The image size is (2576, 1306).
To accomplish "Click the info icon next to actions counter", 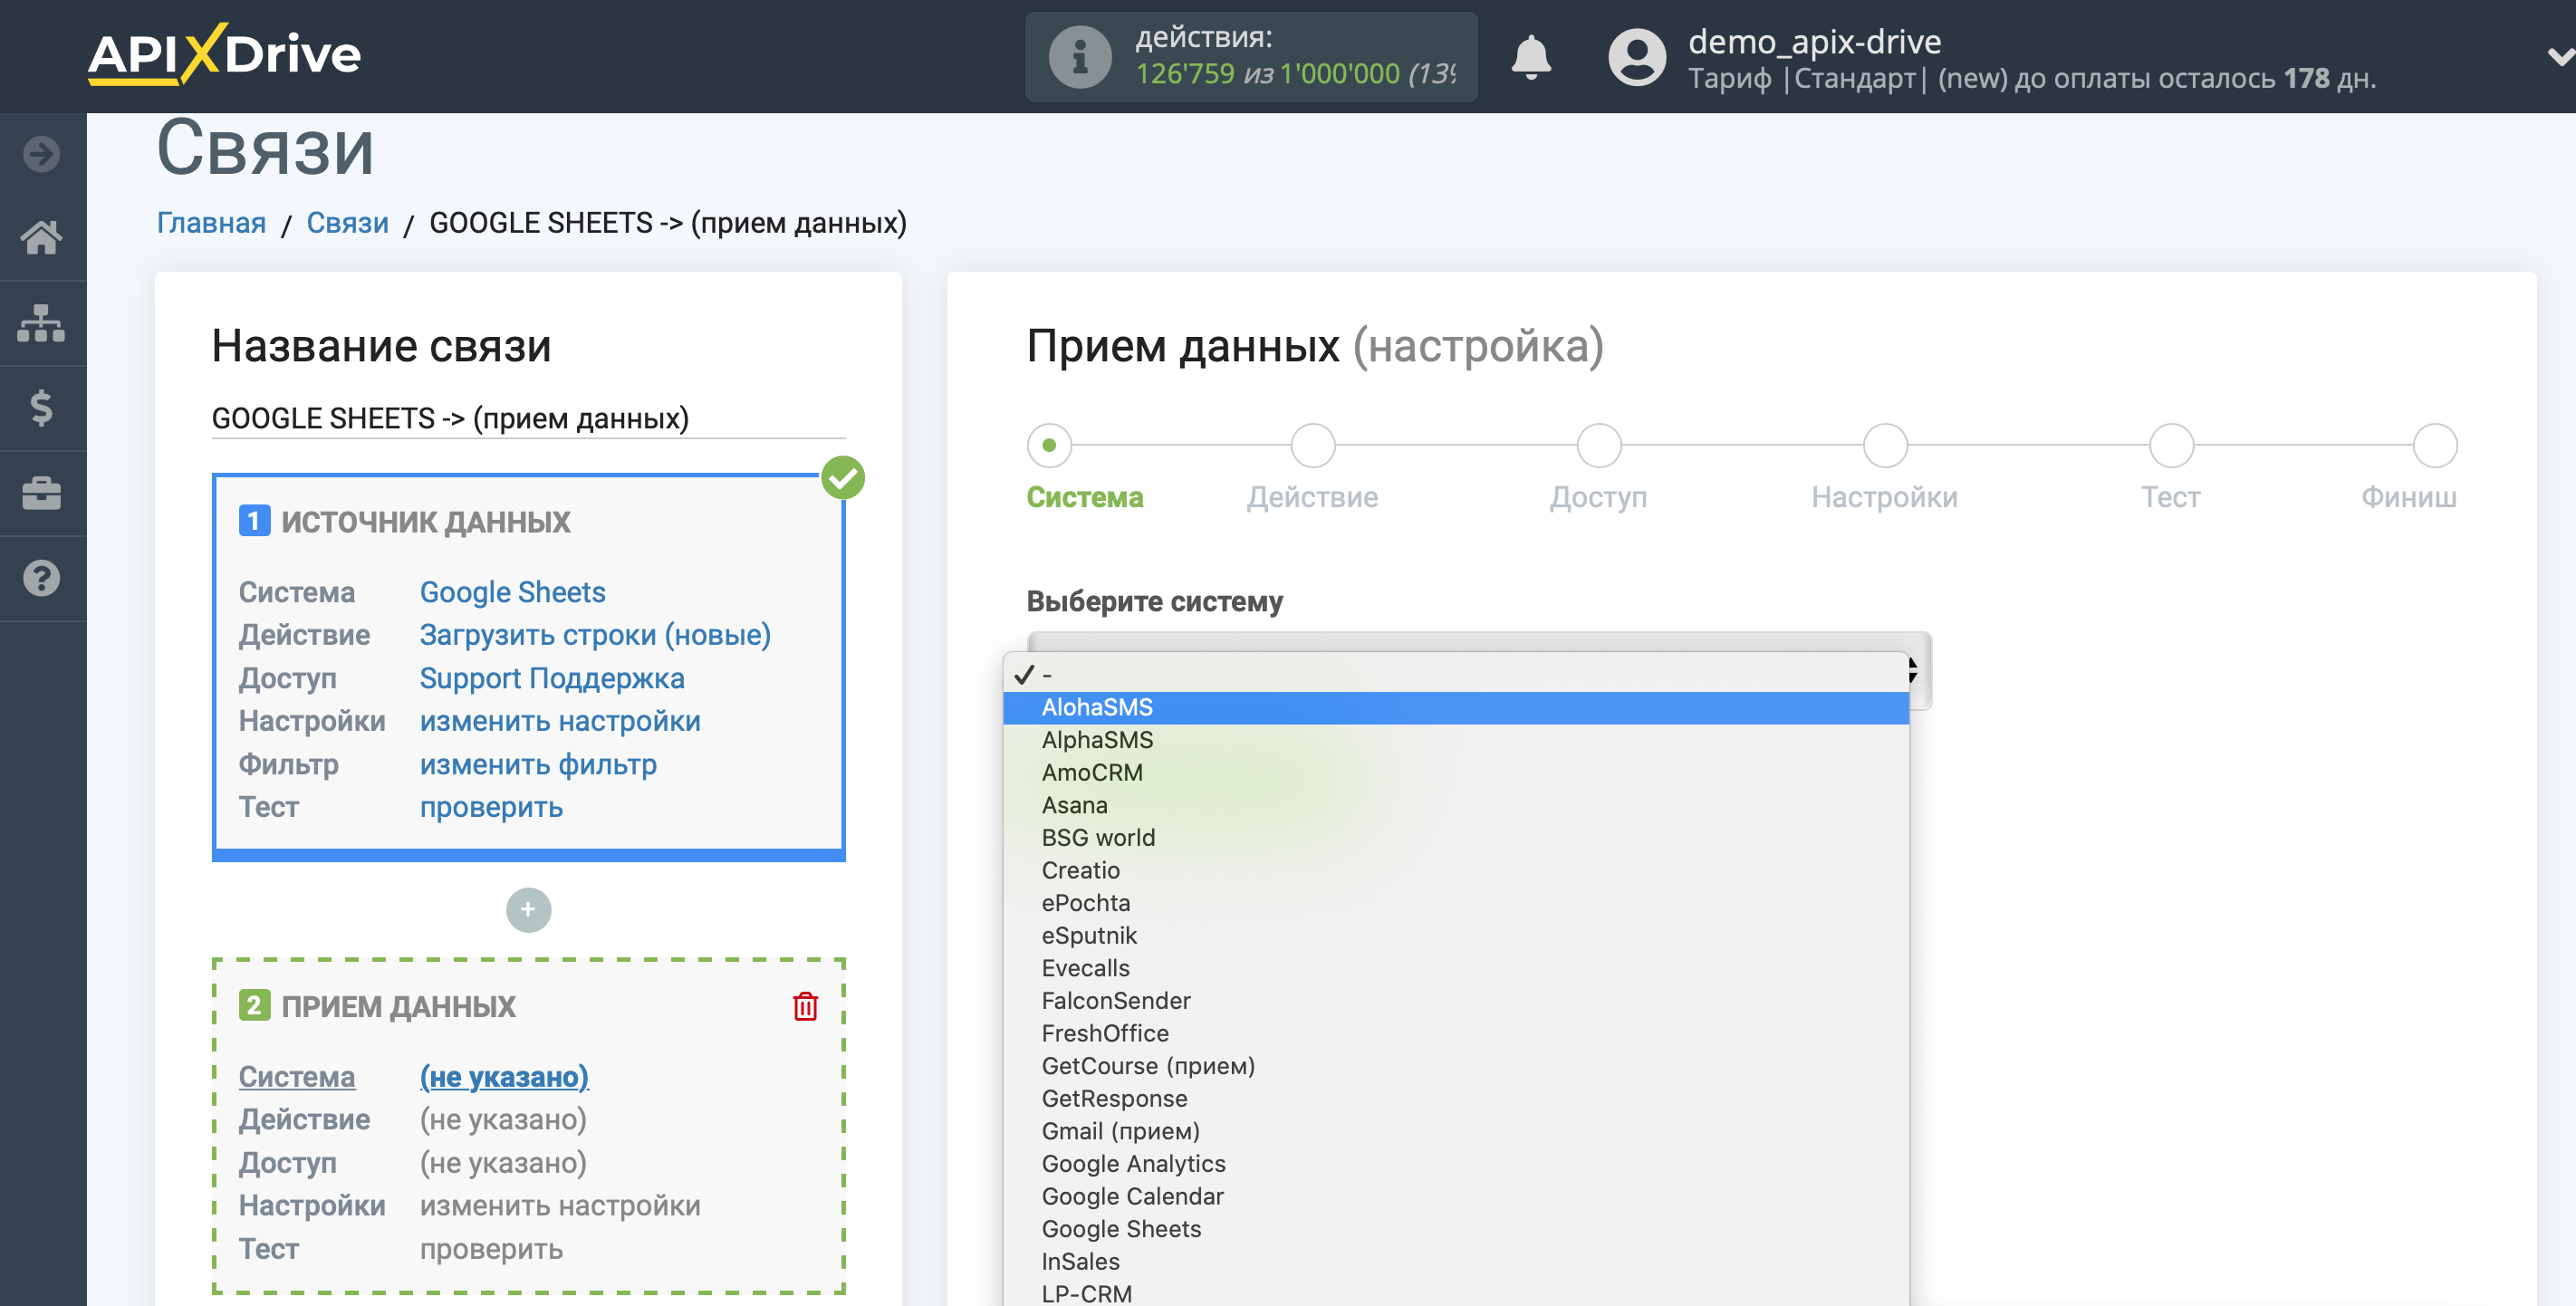I will (x=1079, y=57).
